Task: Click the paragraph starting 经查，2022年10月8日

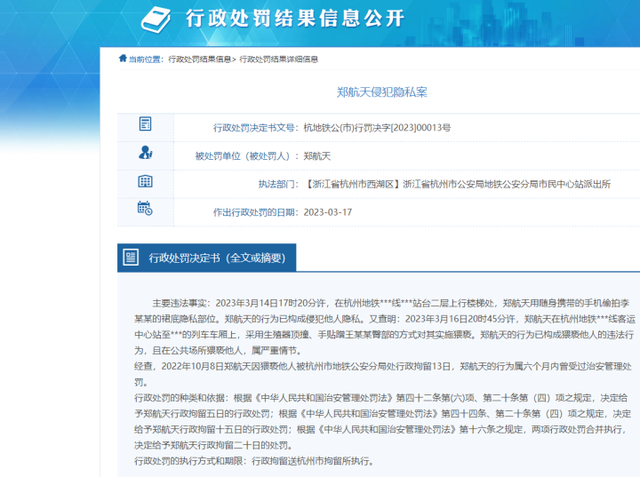Action: click(x=383, y=374)
